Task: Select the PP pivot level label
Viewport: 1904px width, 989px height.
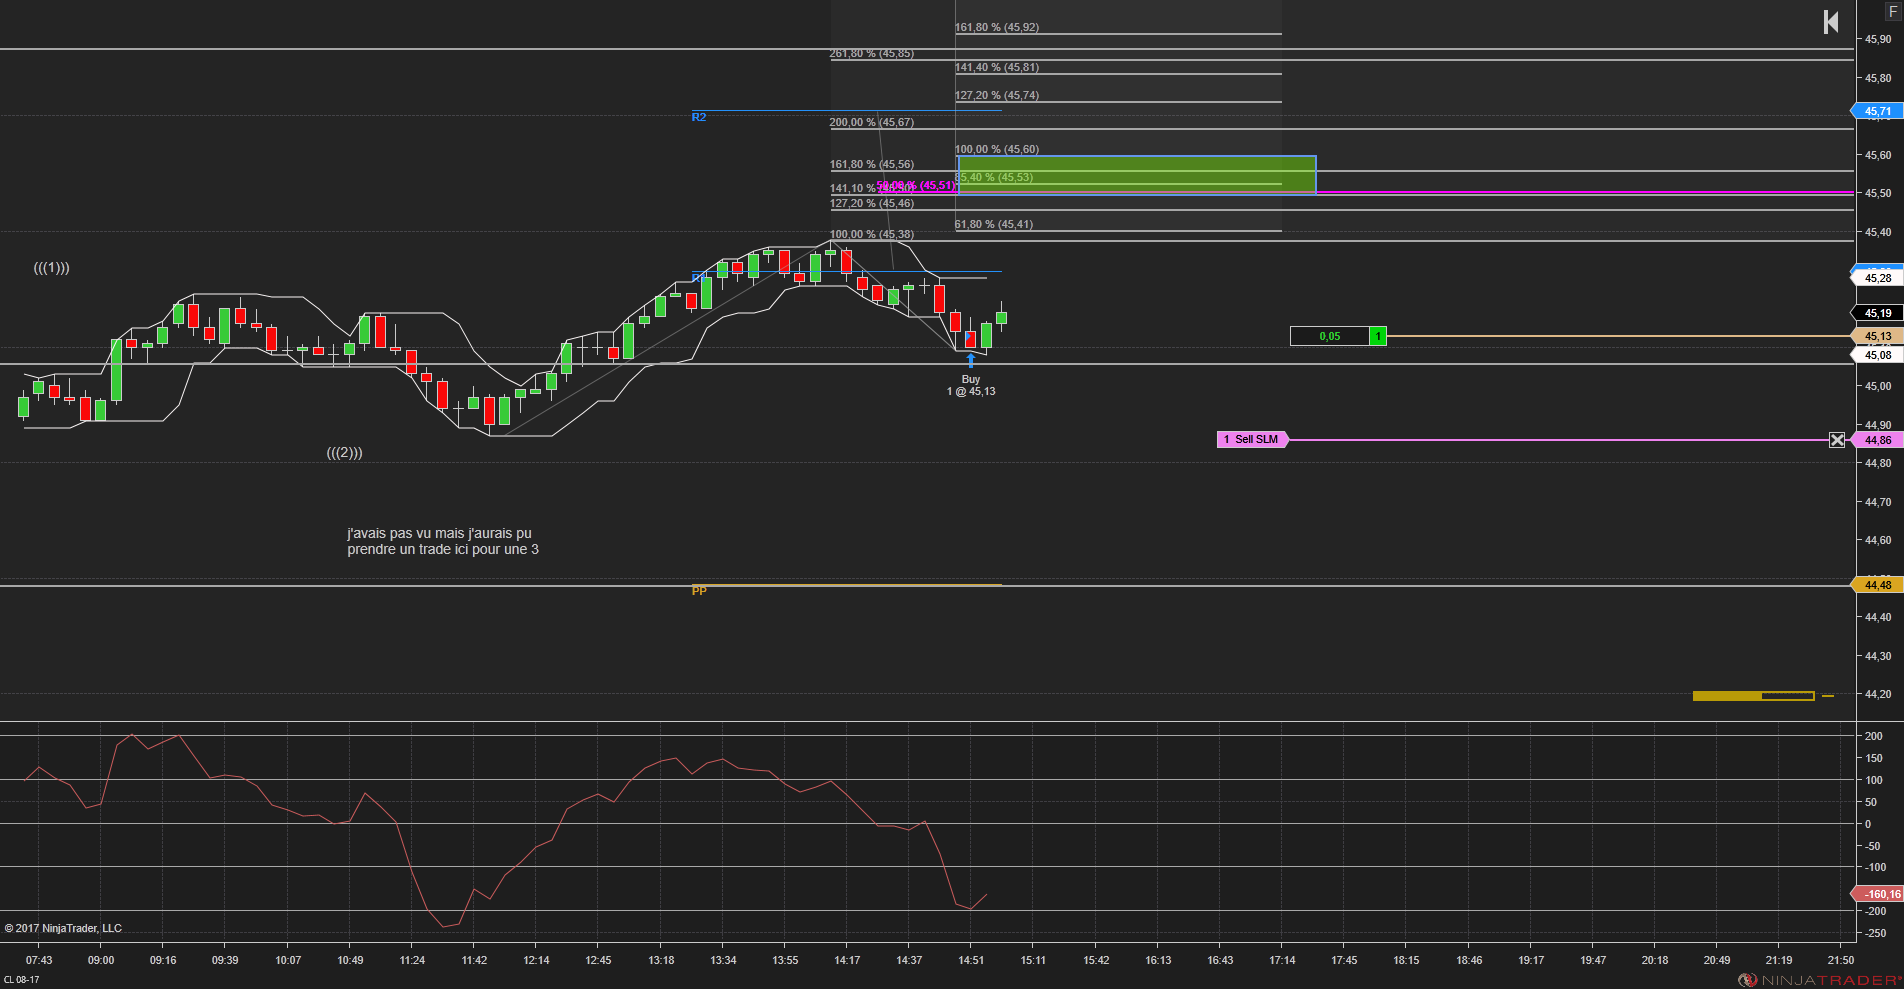Action: click(699, 591)
